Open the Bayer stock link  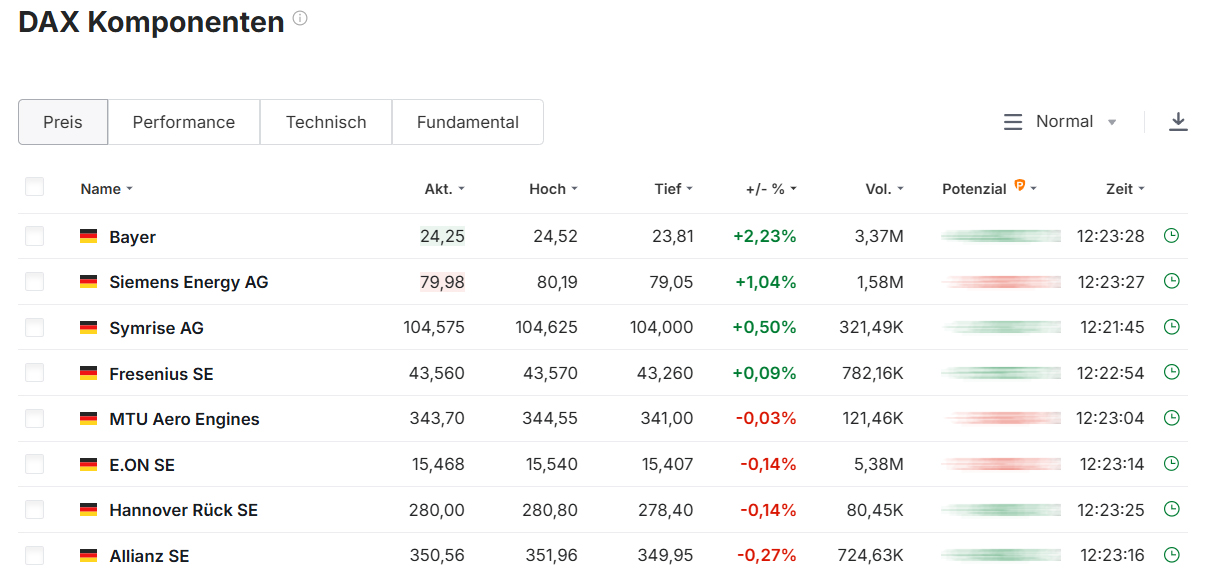click(132, 237)
